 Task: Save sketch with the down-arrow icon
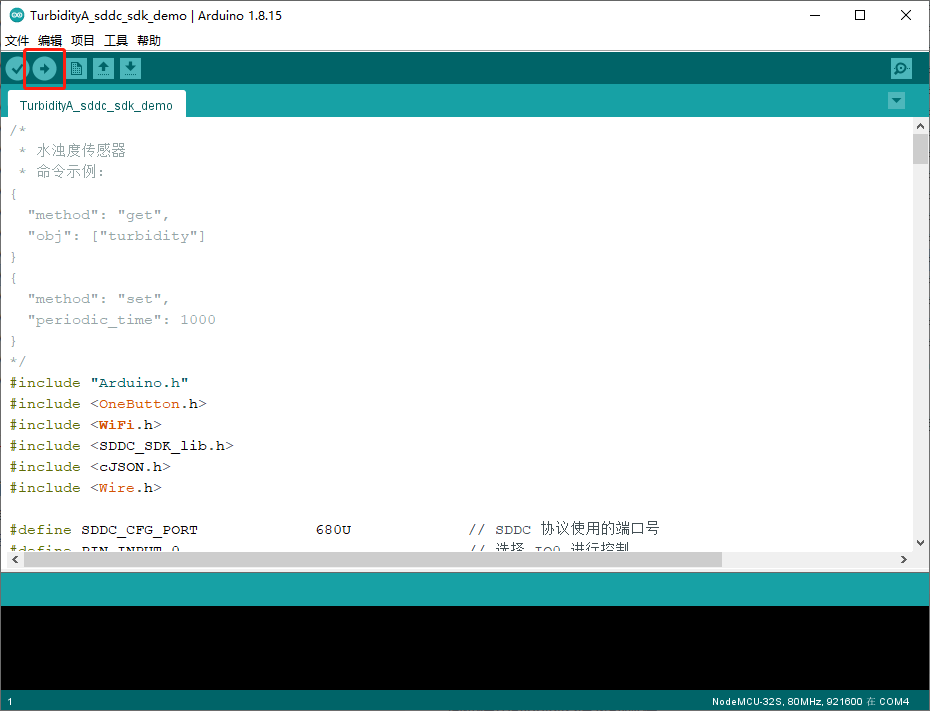[130, 69]
